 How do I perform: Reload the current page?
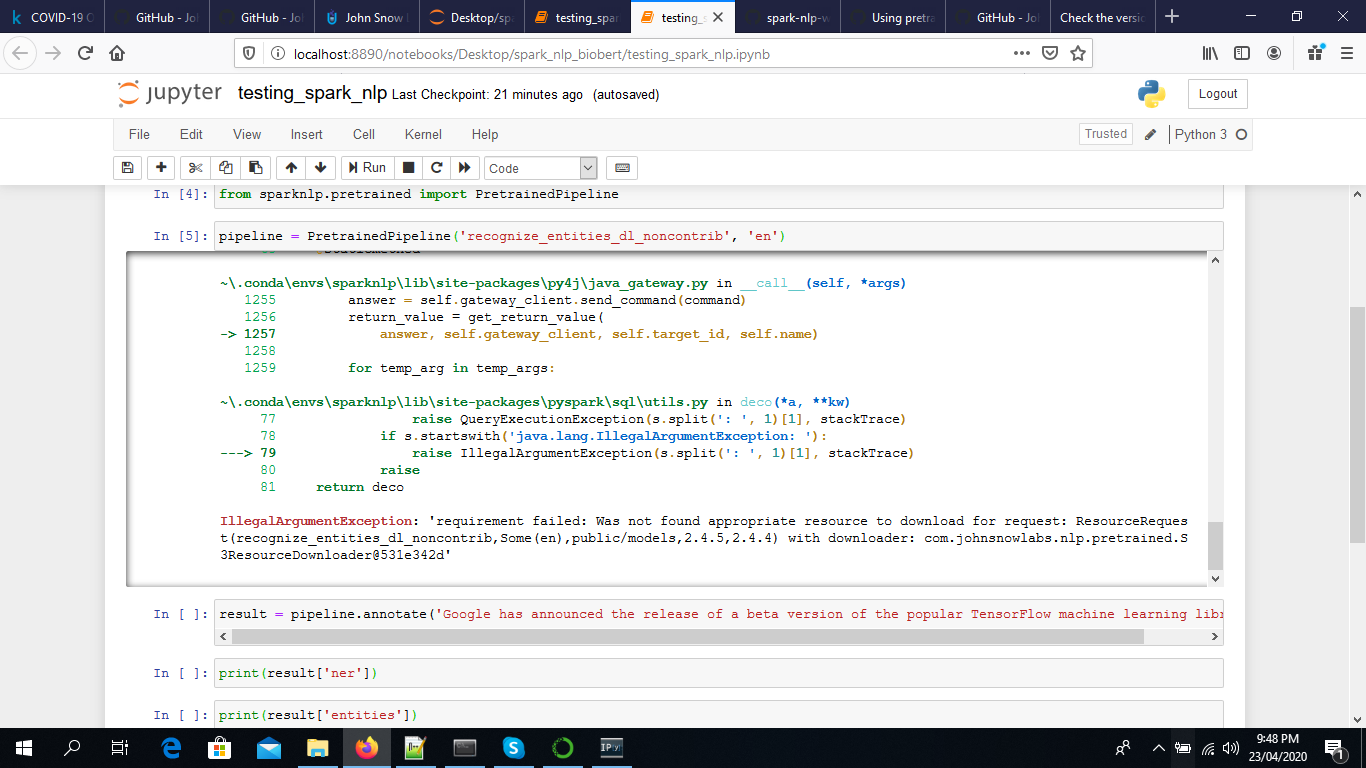pos(86,53)
